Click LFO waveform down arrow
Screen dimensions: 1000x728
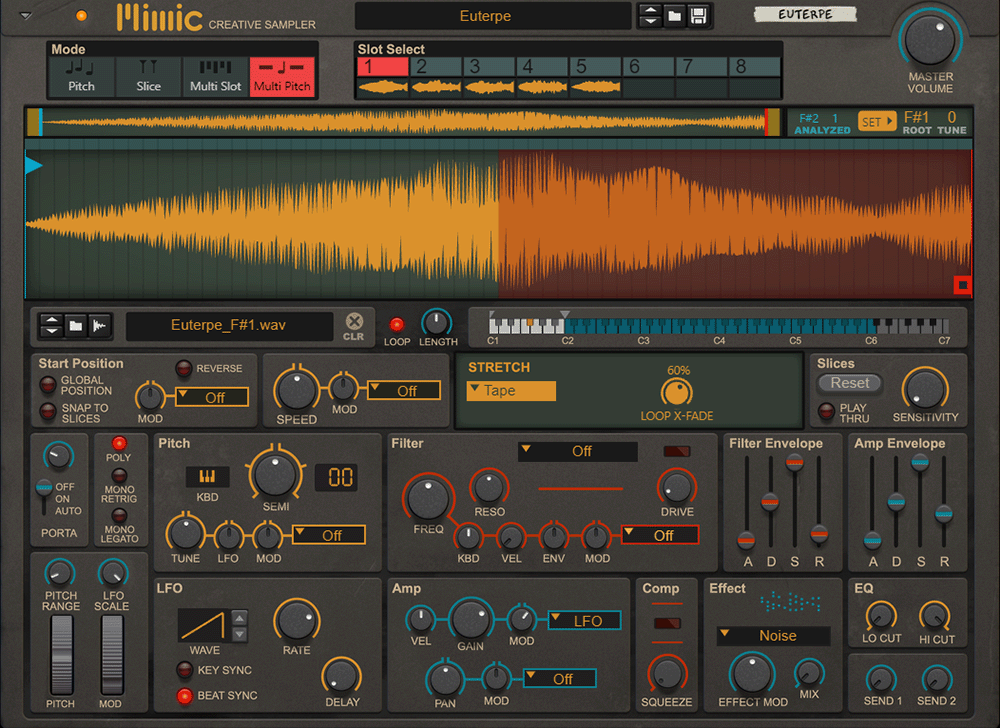click(x=239, y=634)
